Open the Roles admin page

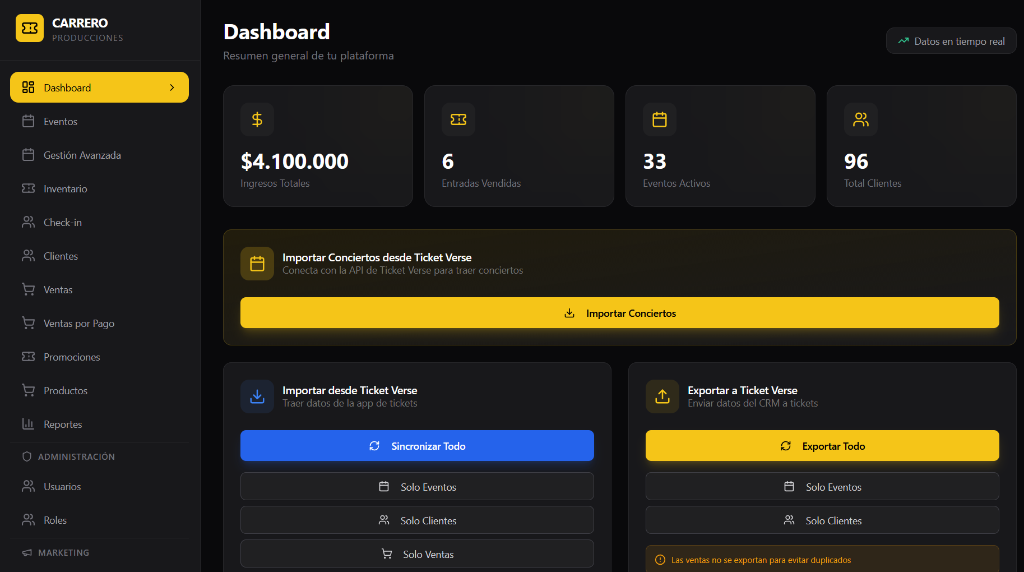(x=99, y=520)
